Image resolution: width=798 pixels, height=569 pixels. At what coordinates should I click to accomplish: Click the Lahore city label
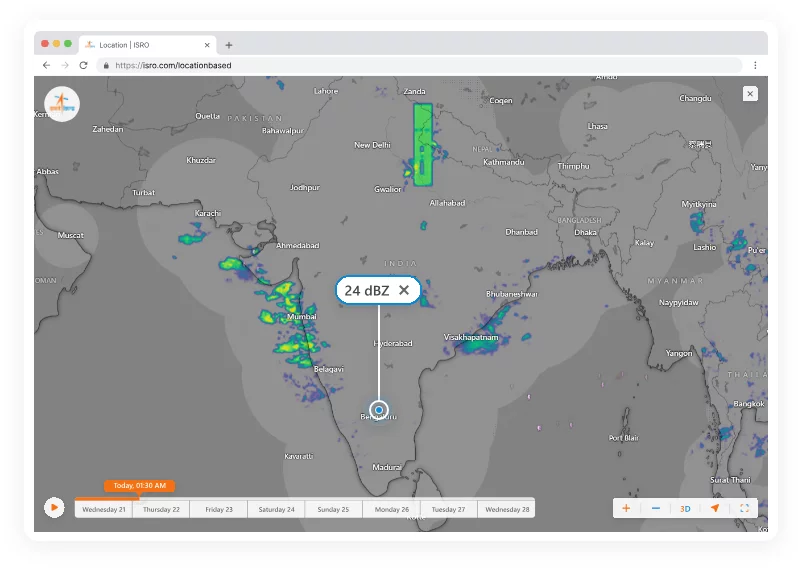tap(326, 91)
